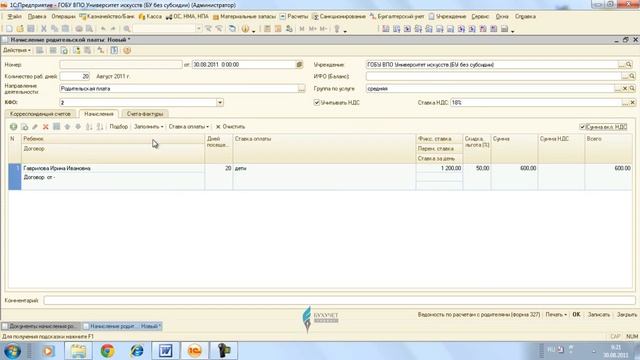
Task: Switch to Документы начисления window tab
Action: [41, 326]
